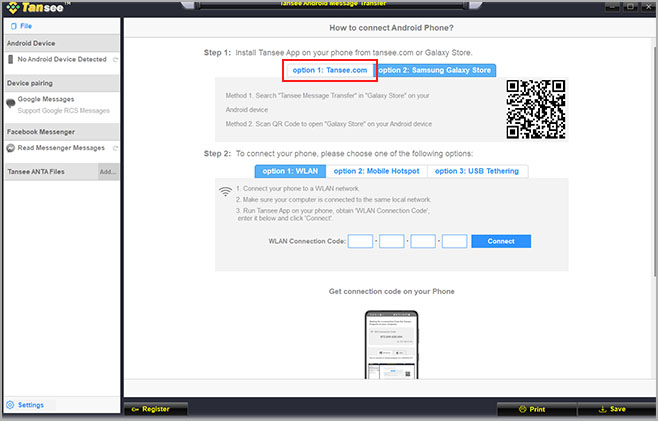Screen dimensions: 658x421
Task: Click 'Get connection code on your Phone' text
Action: [392, 291]
